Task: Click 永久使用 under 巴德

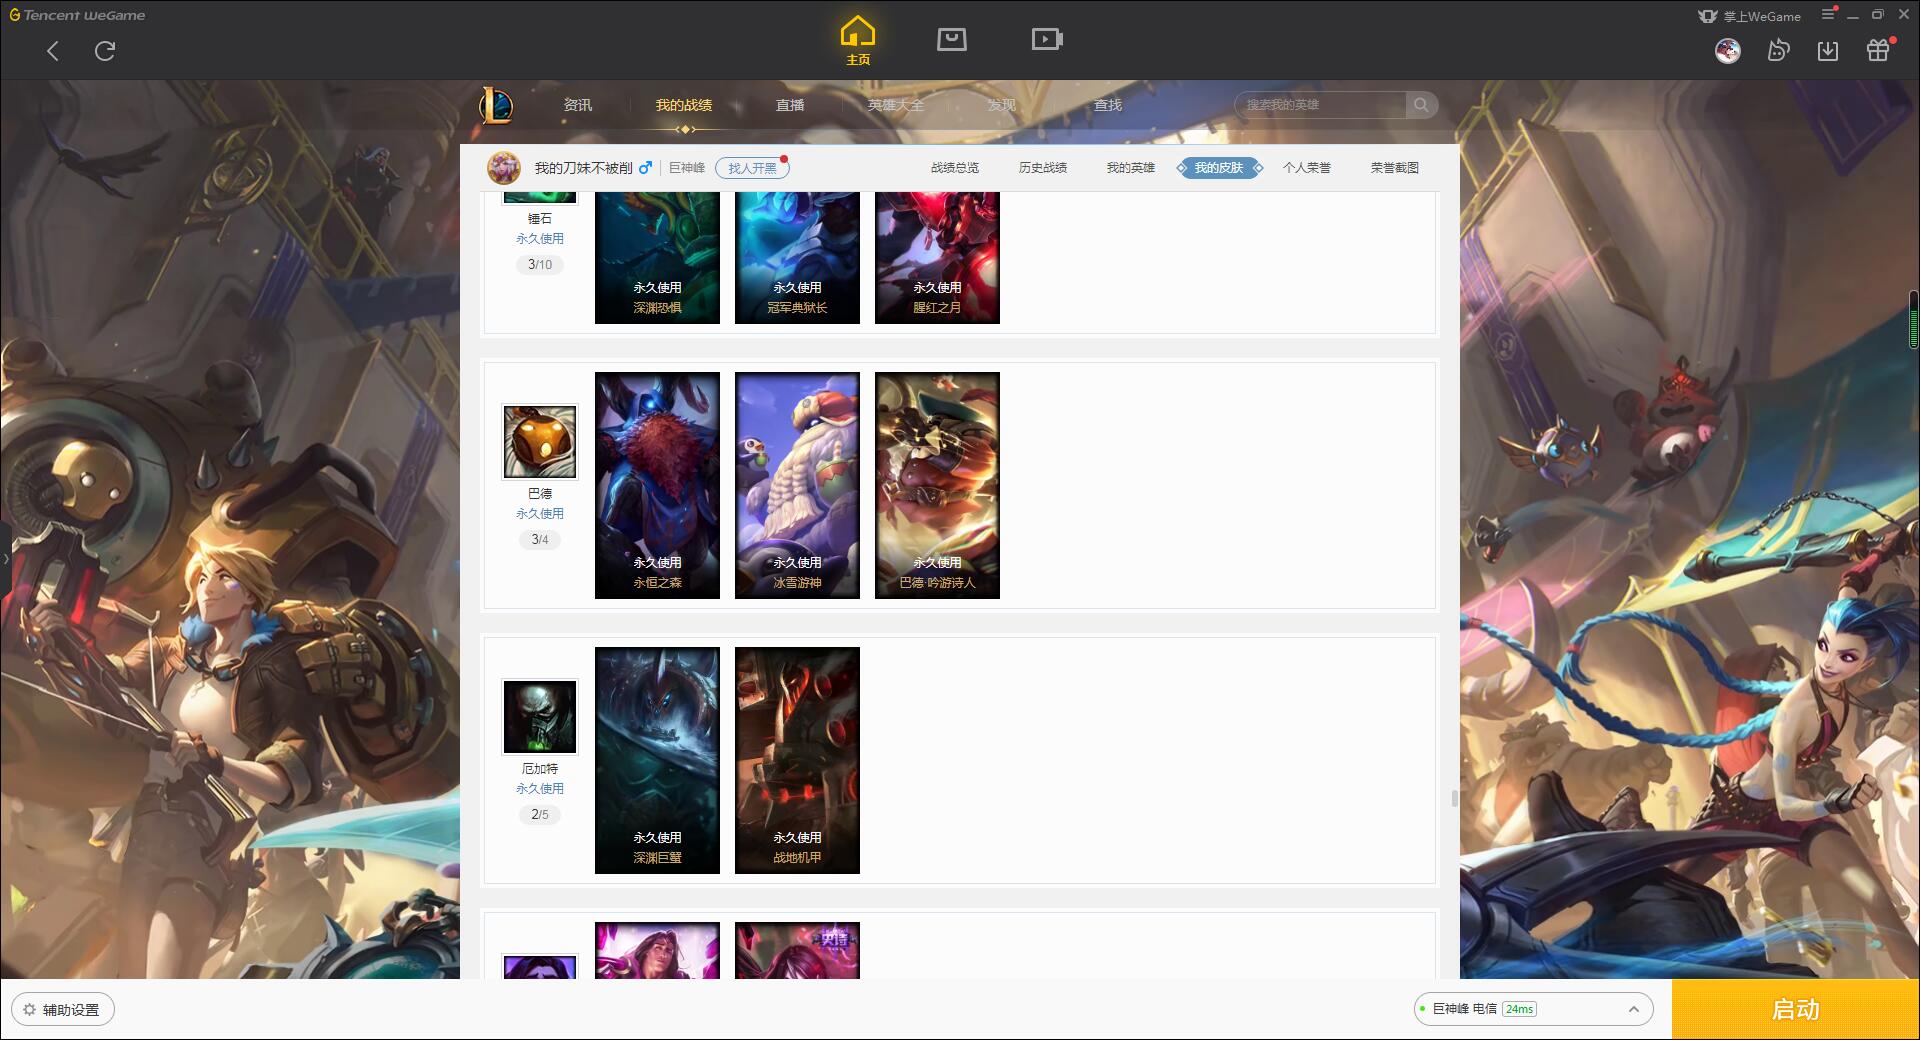Action: (x=540, y=514)
